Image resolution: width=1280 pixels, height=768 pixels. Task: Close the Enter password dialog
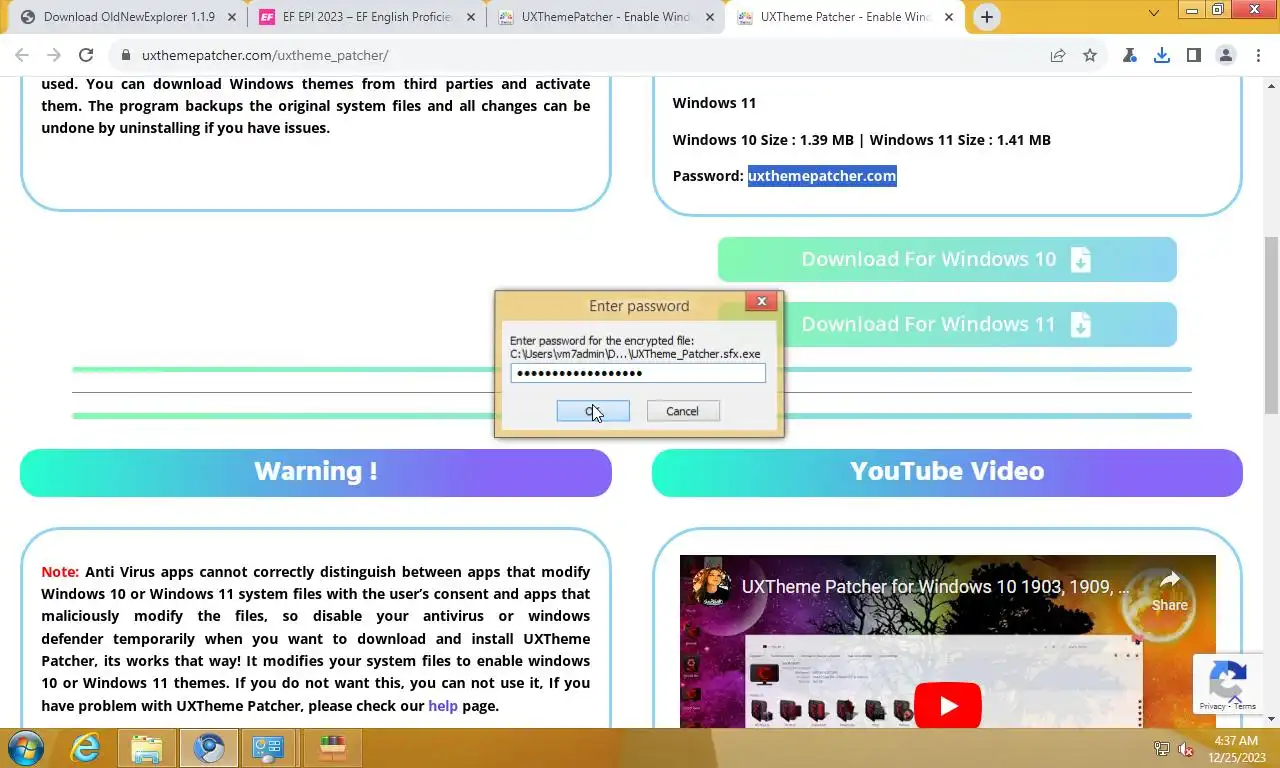(761, 301)
